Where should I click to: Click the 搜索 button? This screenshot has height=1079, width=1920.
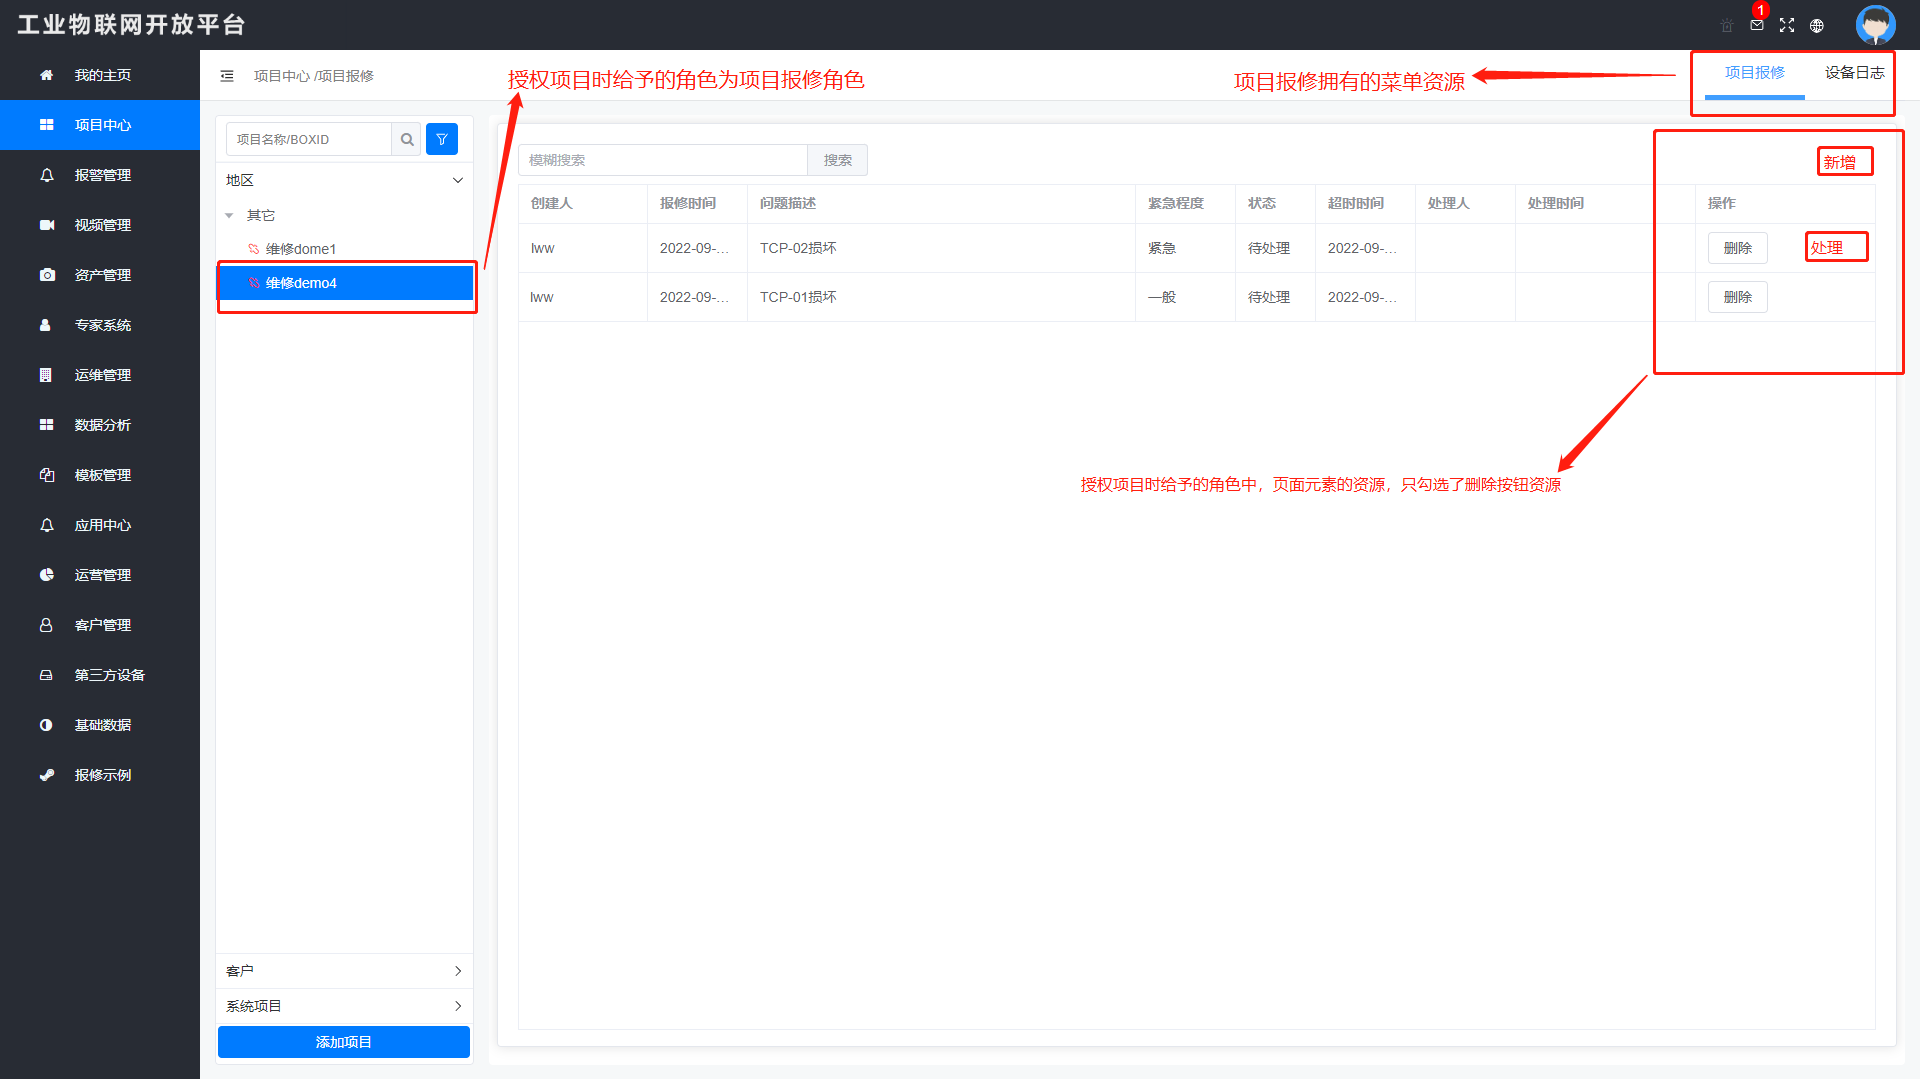pos(838,160)
